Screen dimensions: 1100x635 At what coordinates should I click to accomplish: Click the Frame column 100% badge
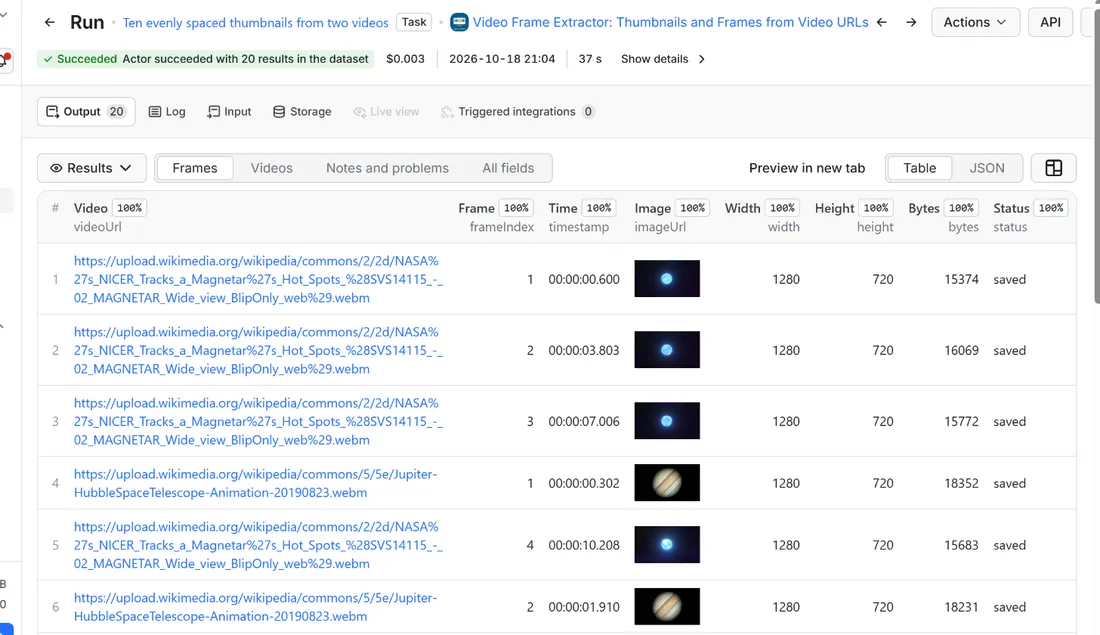pyautogui.click(x=516, y=208)
